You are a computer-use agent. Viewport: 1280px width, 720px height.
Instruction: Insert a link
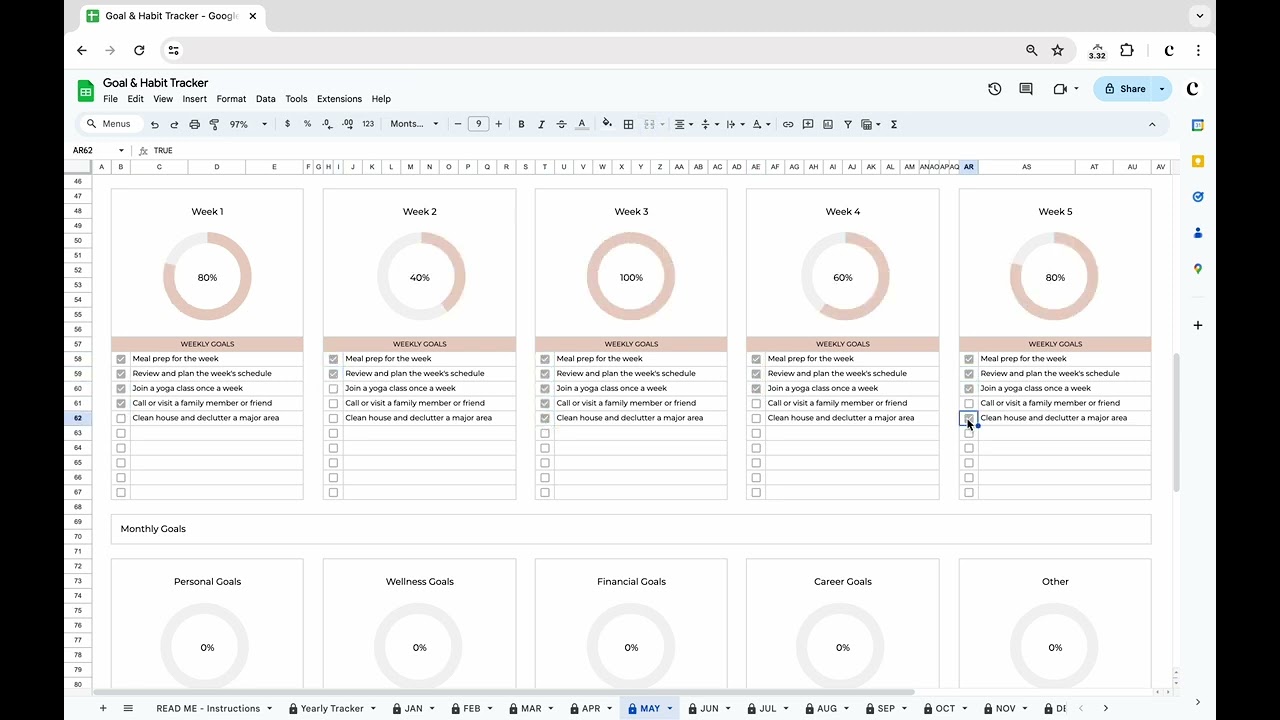[x=788, y=124]
